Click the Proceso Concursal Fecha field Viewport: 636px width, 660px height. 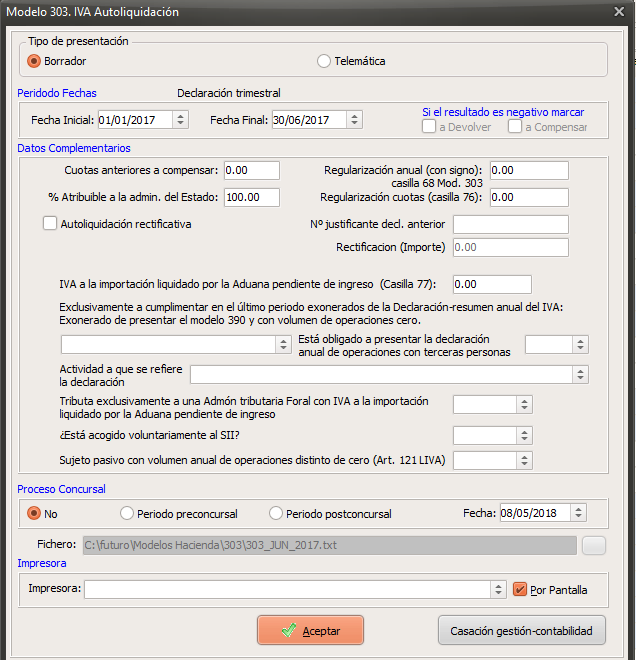[535, 513]
